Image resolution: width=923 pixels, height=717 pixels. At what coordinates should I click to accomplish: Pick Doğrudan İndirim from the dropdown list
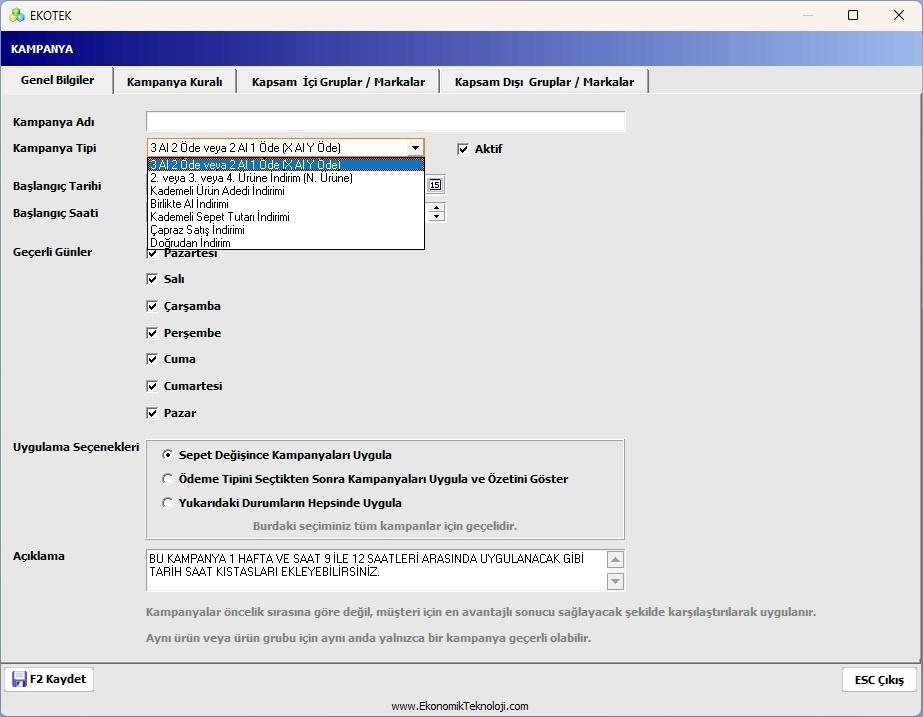coord(190,243)
